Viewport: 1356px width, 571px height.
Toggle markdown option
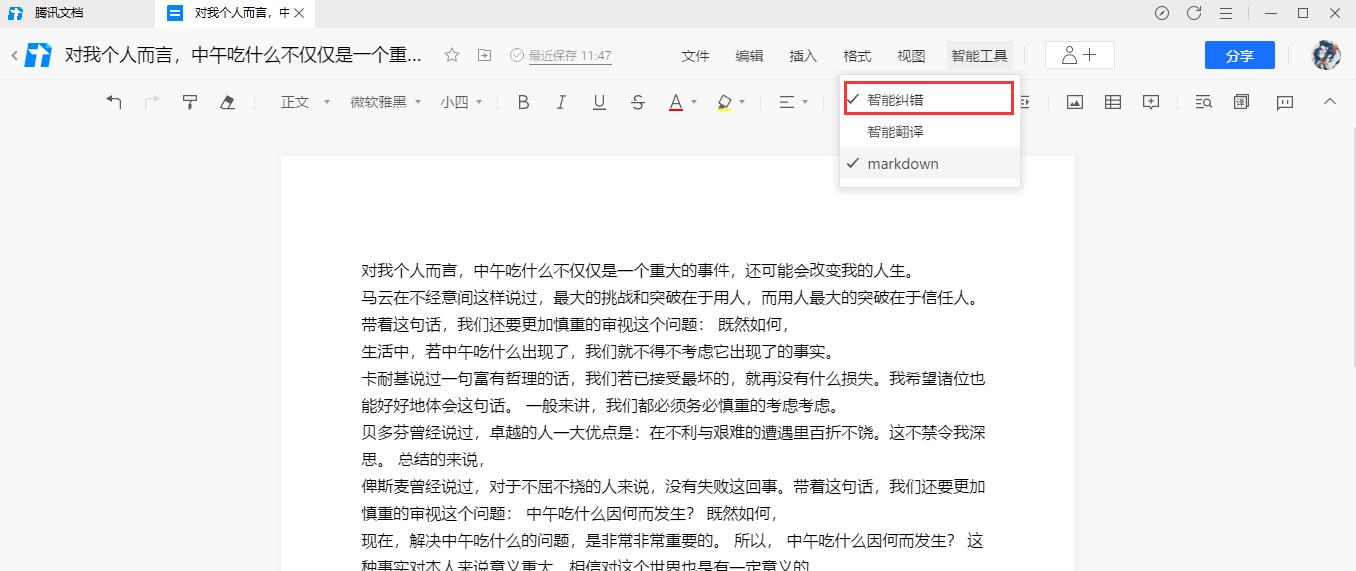pos(929,163)
